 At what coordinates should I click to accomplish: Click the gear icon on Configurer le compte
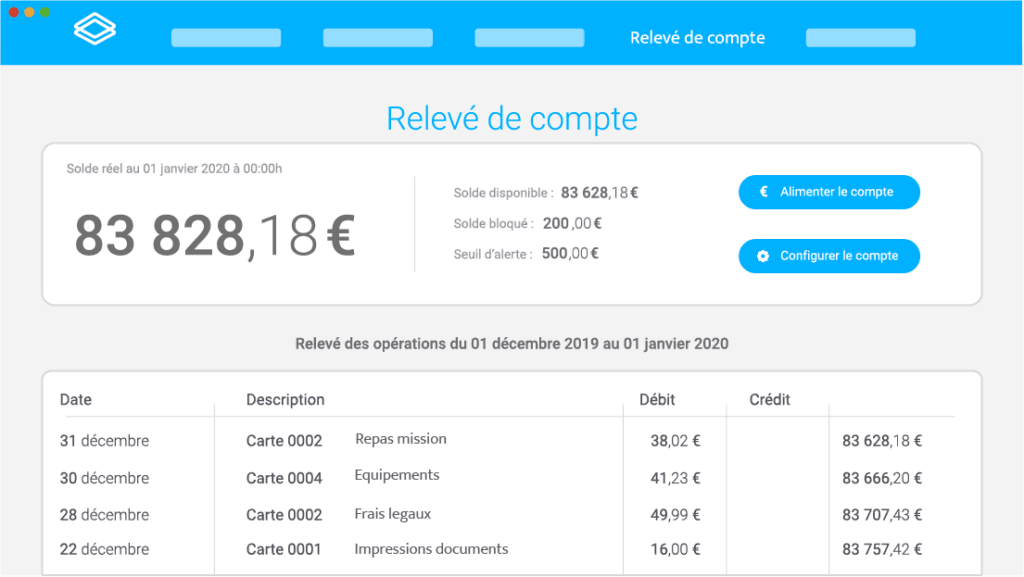point(763,255)
